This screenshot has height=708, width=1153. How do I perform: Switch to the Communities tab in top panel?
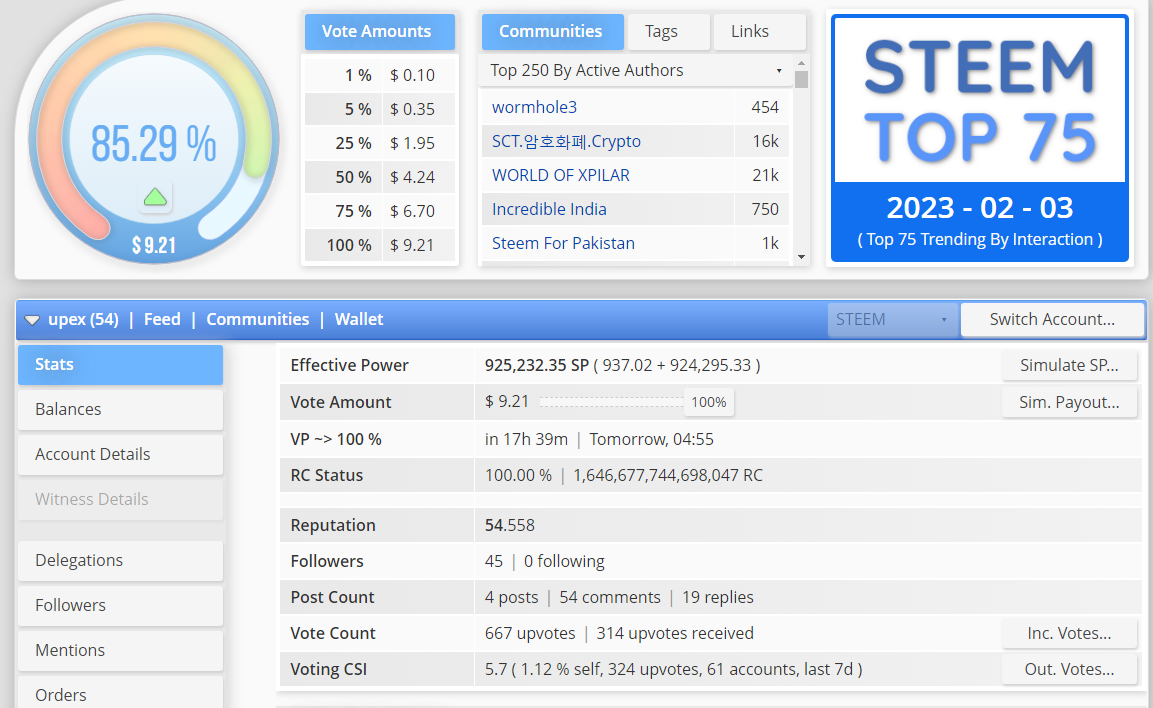[x=552, y=32]
